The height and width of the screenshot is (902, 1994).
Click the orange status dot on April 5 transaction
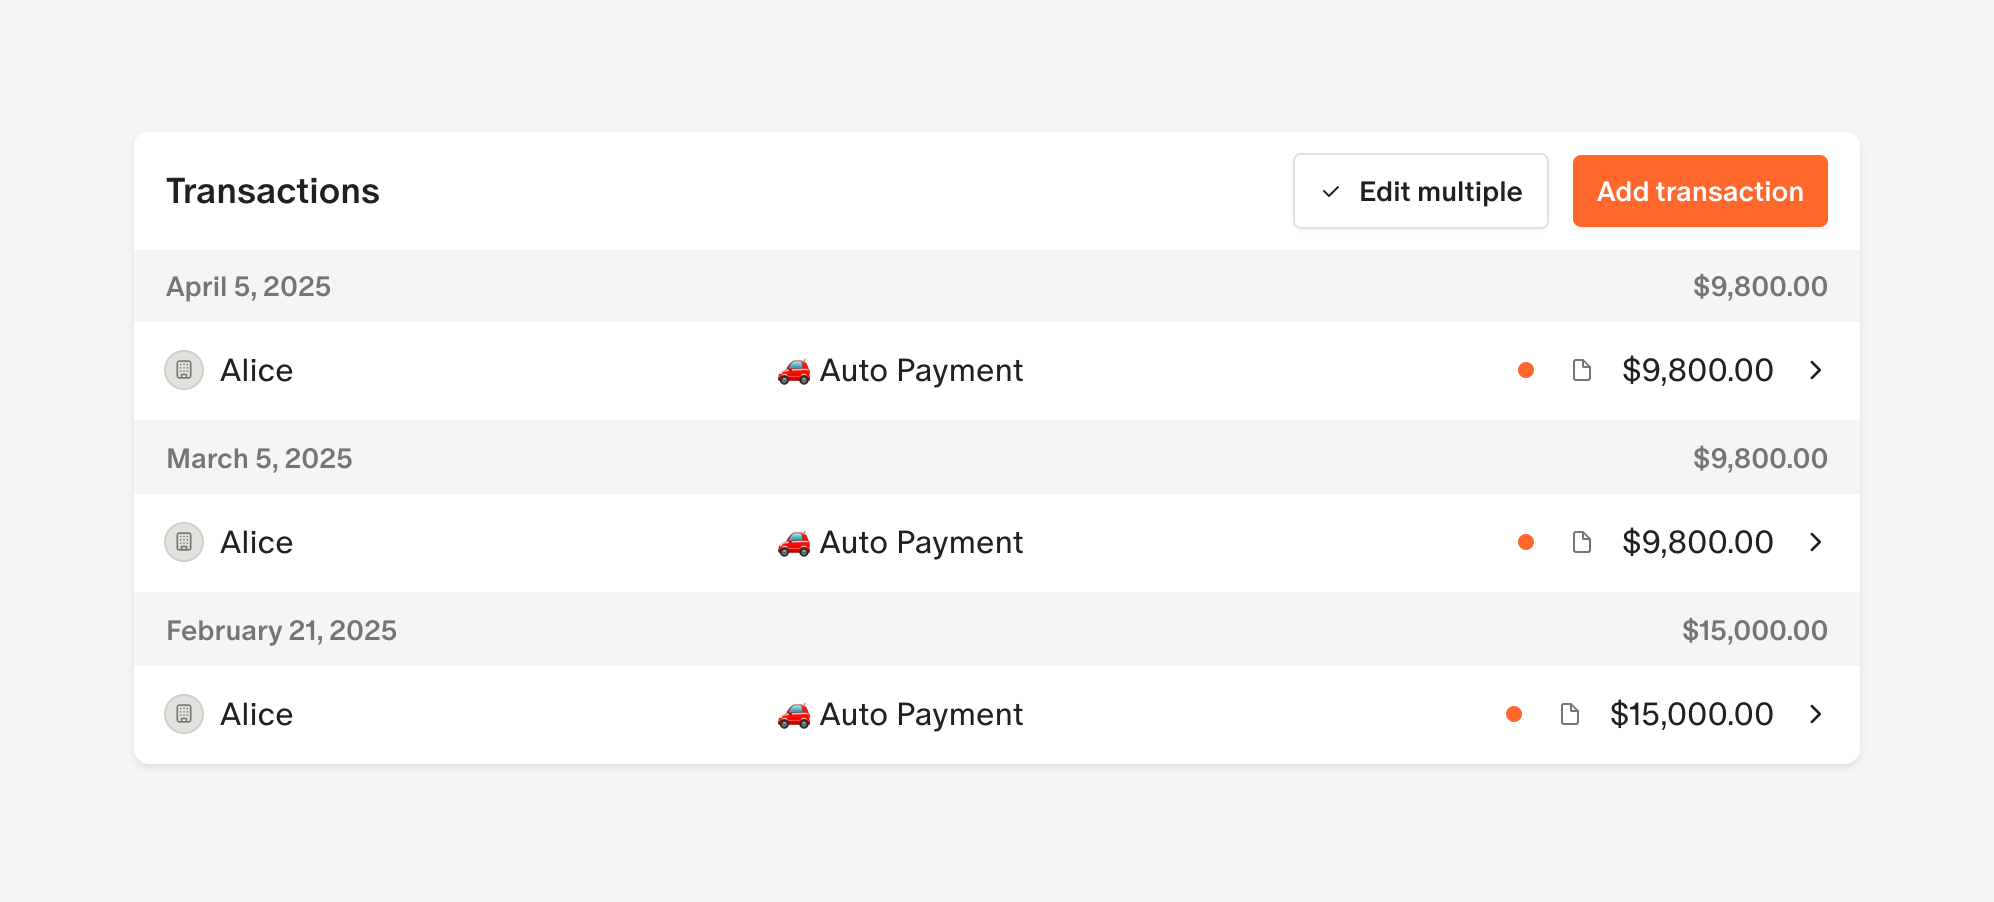click(1526, 370)
